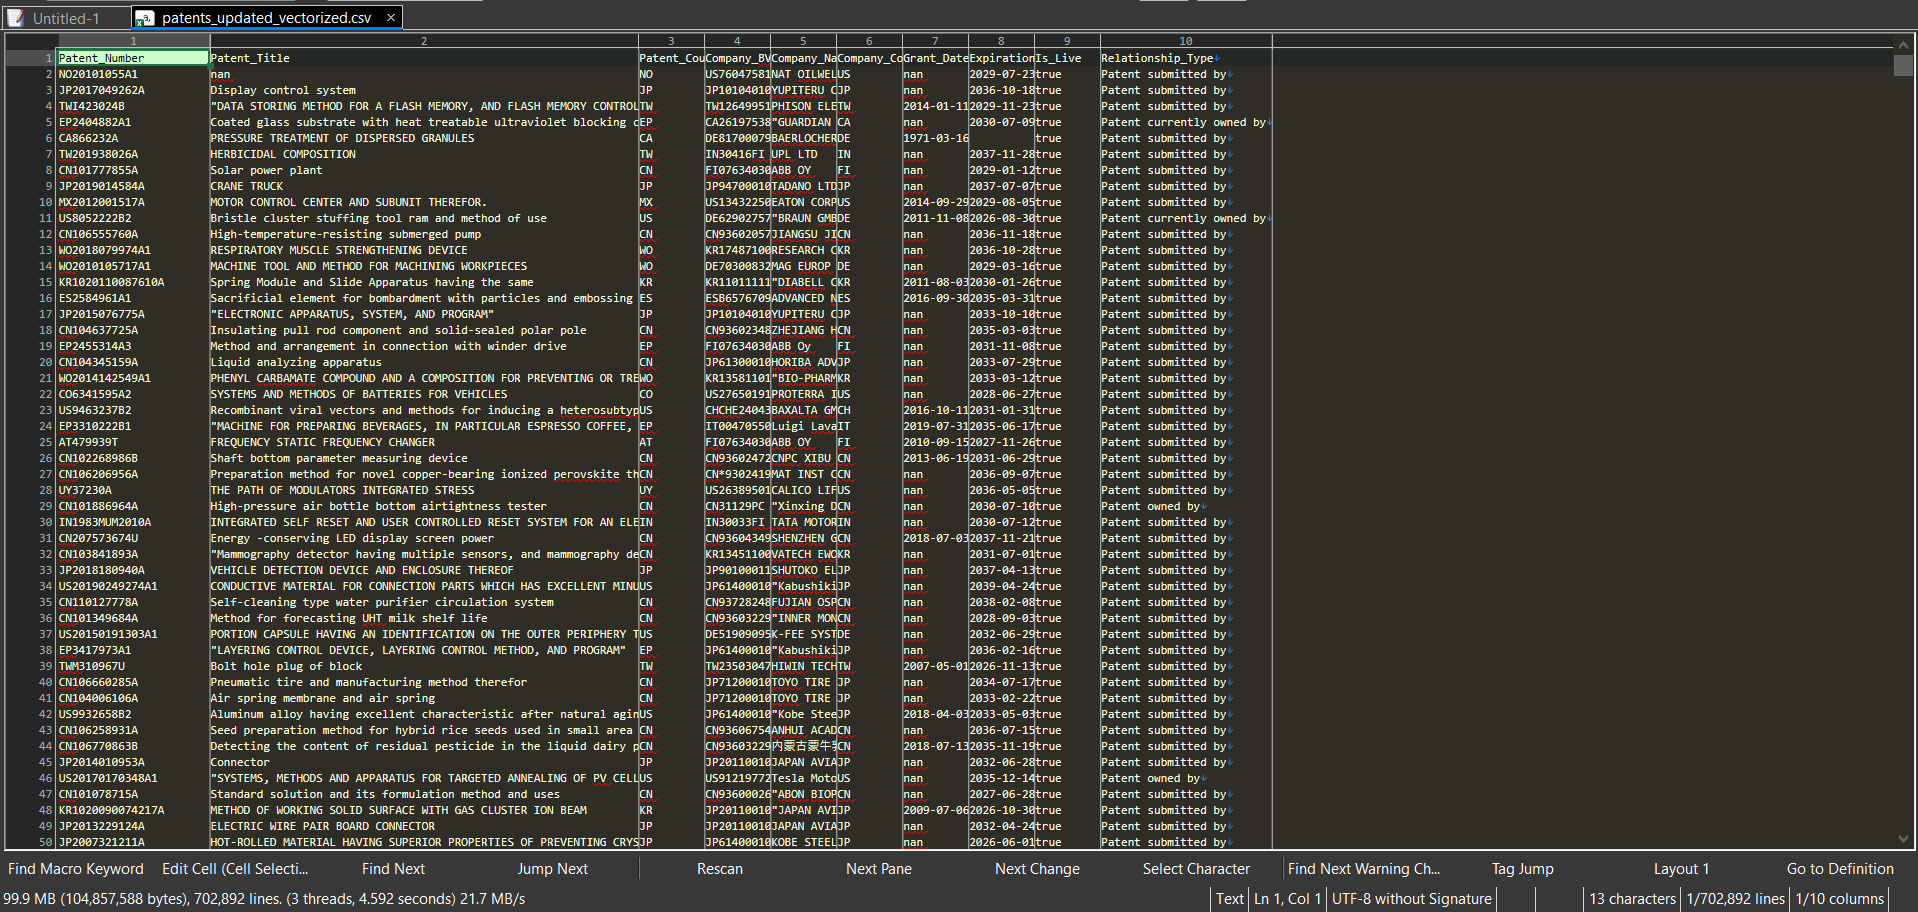This screenshot has height=912, width=1918.
Task: Select column heading 2
Action: 424,41
